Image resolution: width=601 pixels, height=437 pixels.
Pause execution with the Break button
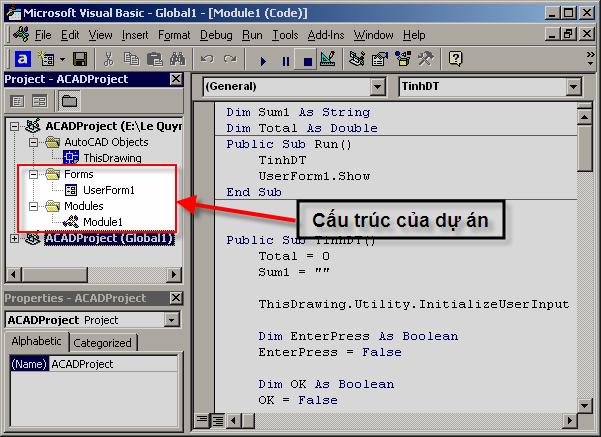tap(286, 61)
